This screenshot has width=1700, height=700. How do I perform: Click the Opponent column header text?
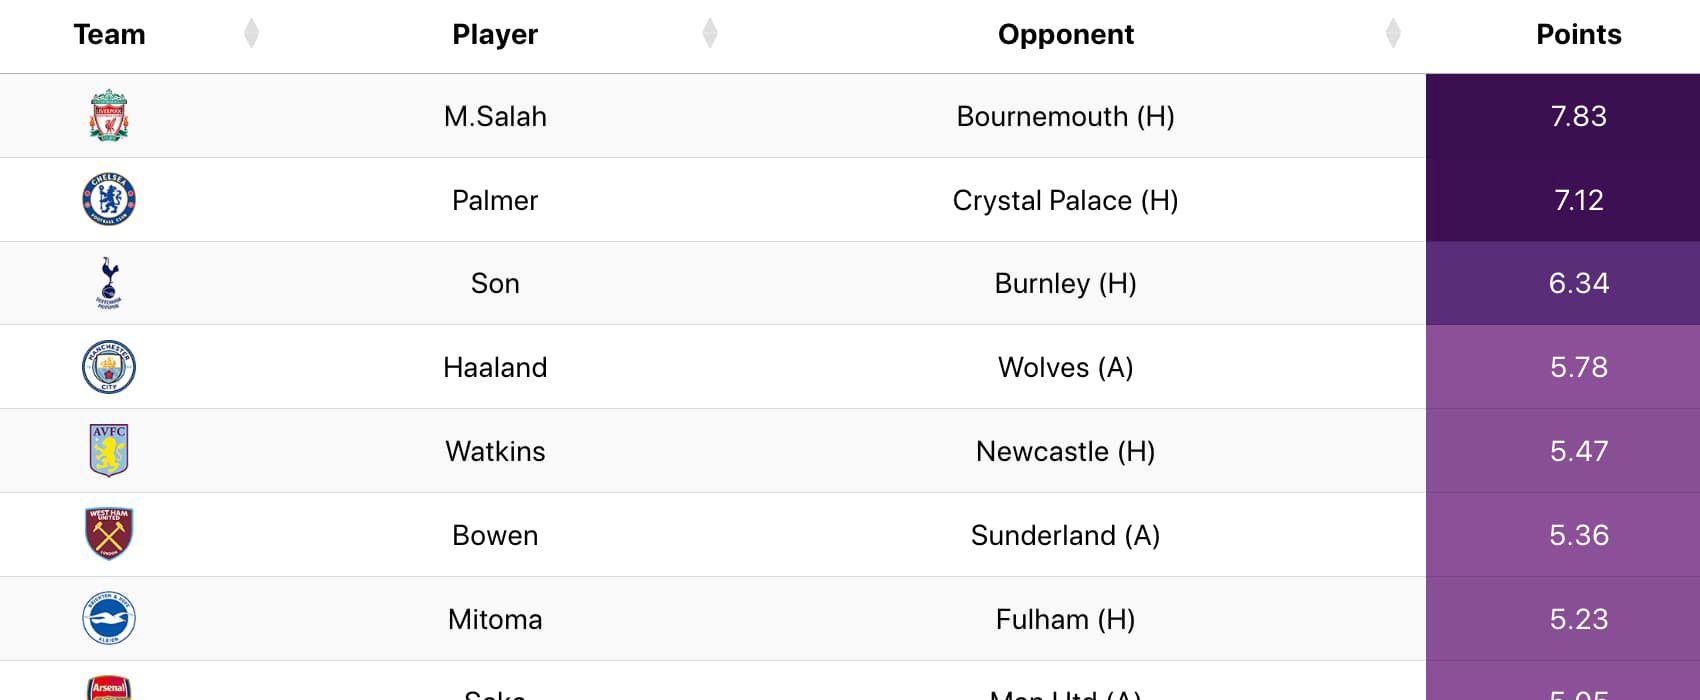pos(1066,35)
